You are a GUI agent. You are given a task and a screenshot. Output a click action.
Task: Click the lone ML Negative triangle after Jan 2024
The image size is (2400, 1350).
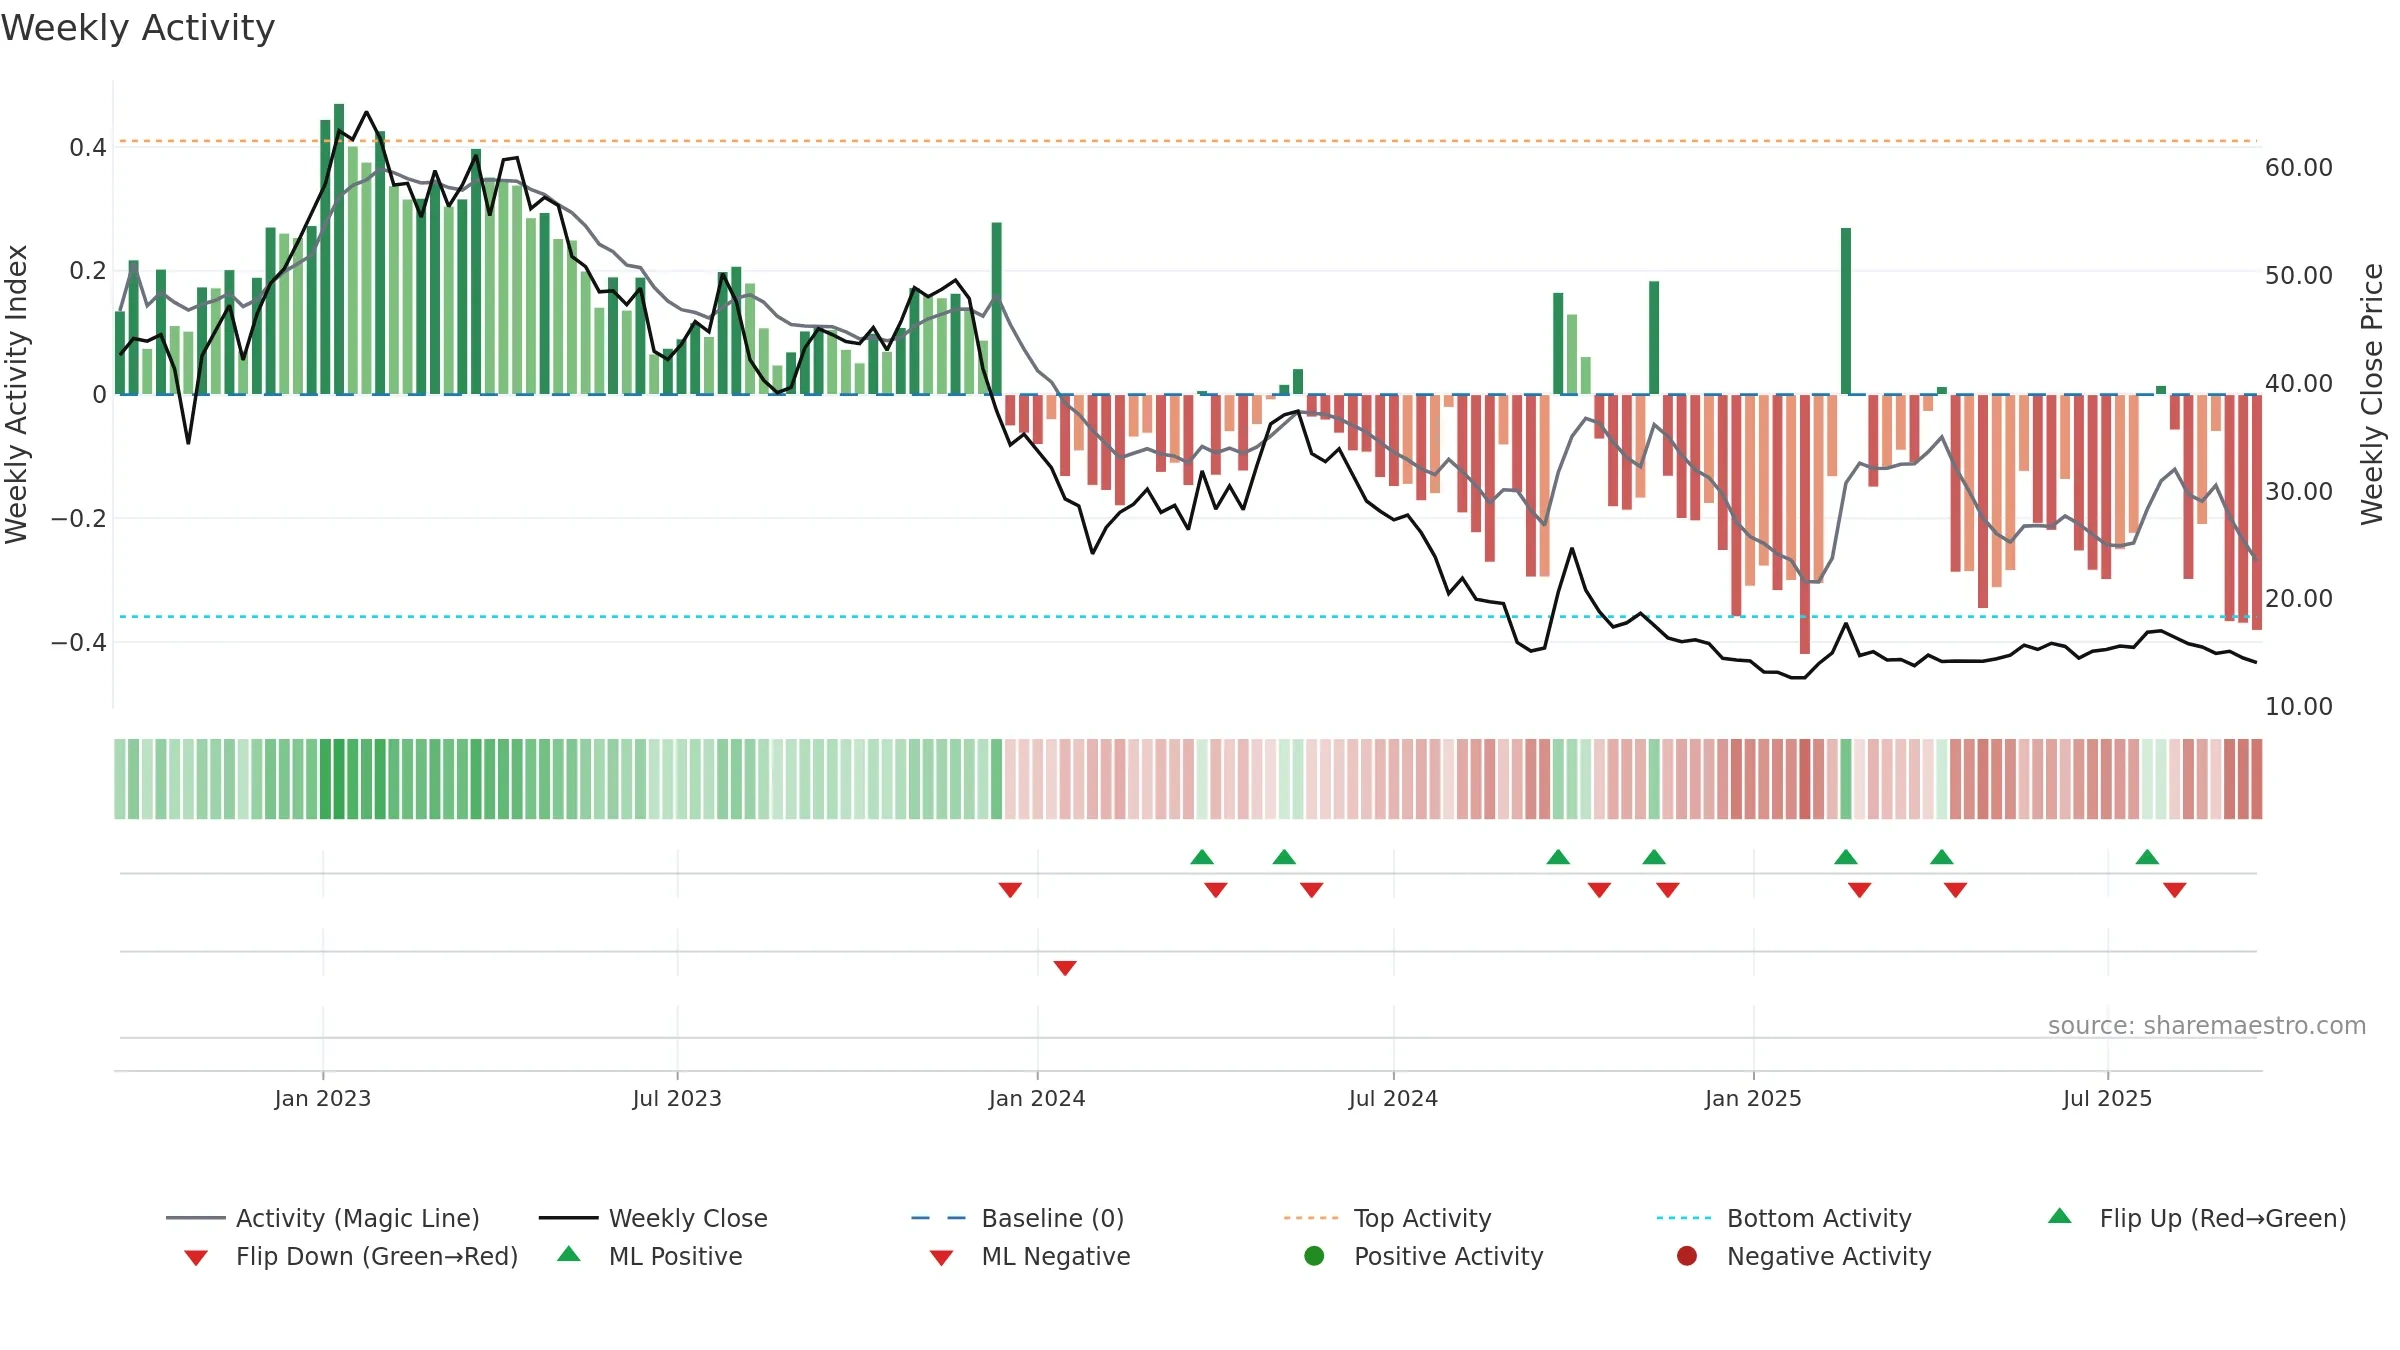[x=1065, y=968]
